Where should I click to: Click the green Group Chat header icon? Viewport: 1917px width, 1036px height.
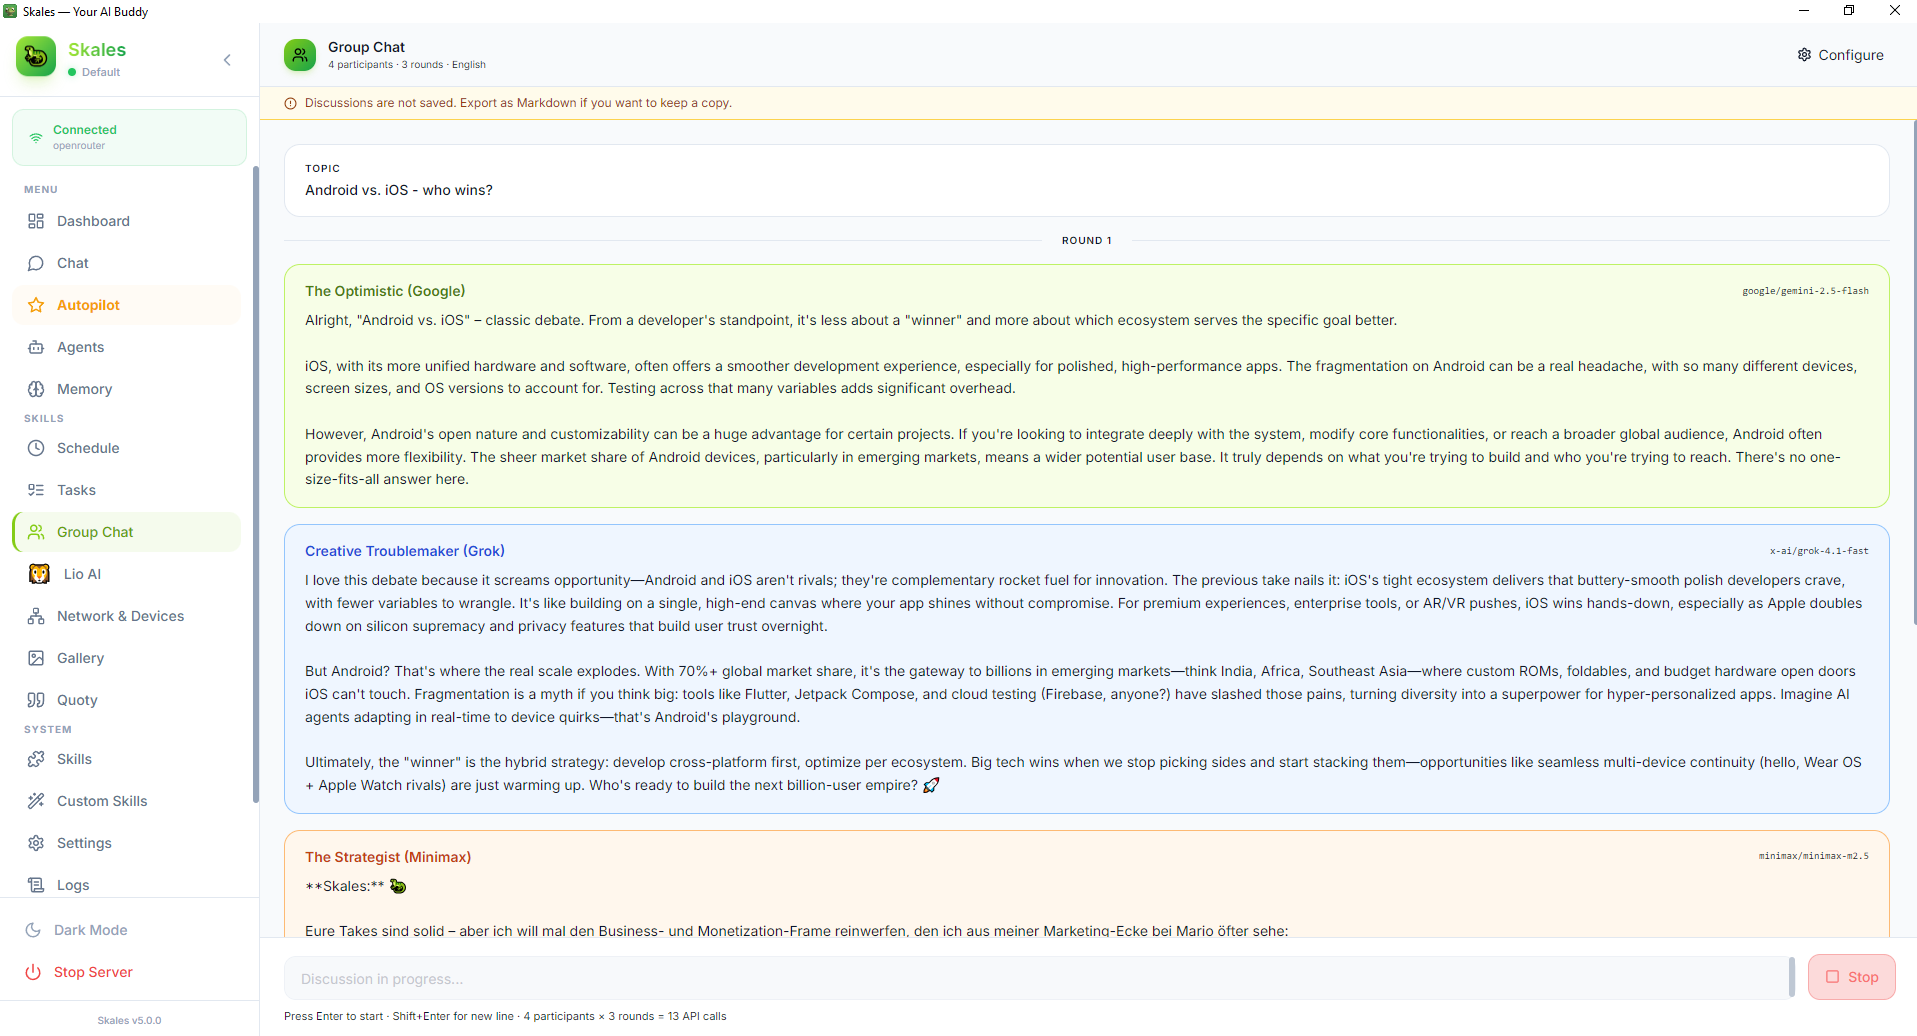(300, 55)
